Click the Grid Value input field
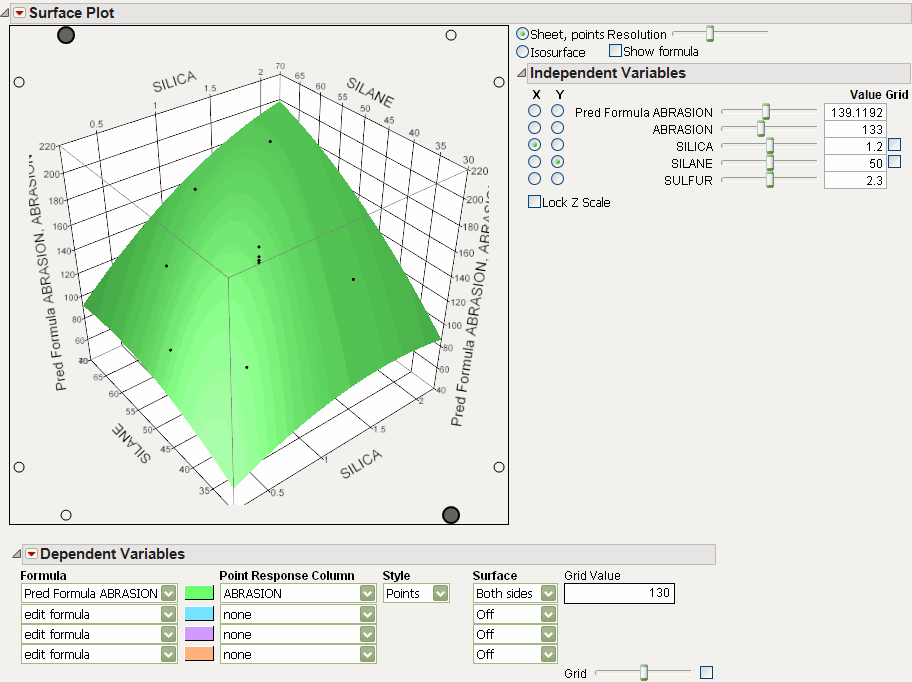Image resolution: width=912 pixels, height=682 pixels. point(619,594)
